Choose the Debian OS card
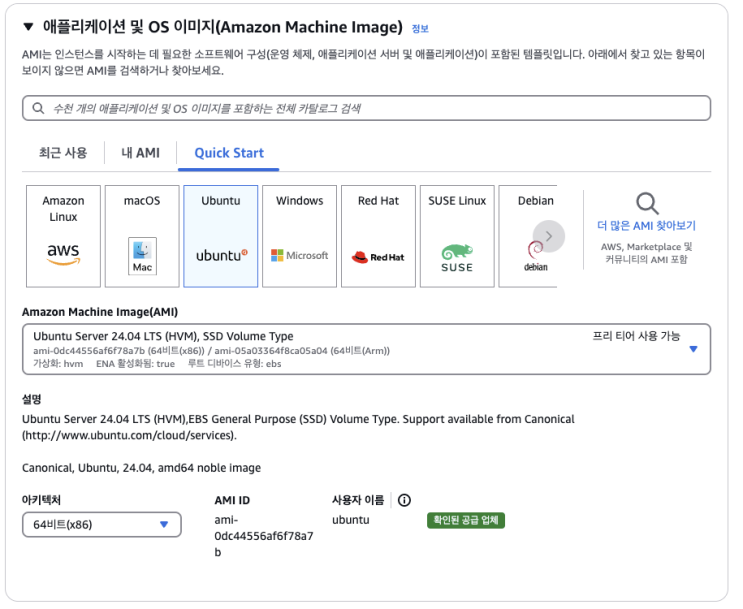Viewport: 743px width, 609px height. [x=528, y=236]
